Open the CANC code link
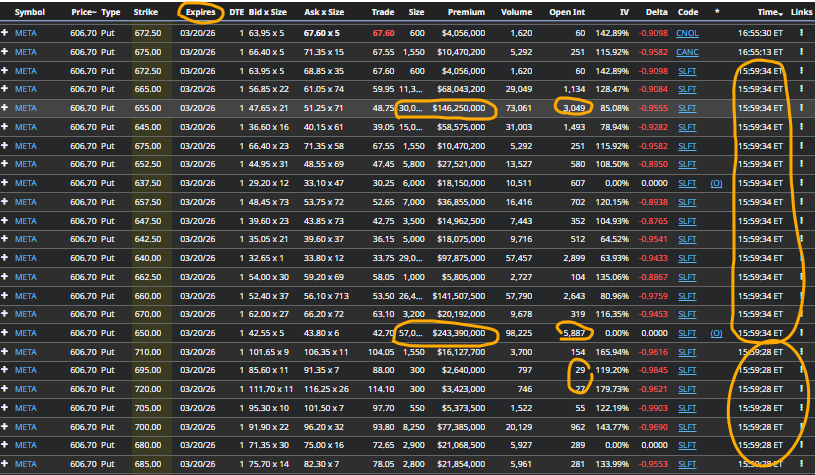 687,52
